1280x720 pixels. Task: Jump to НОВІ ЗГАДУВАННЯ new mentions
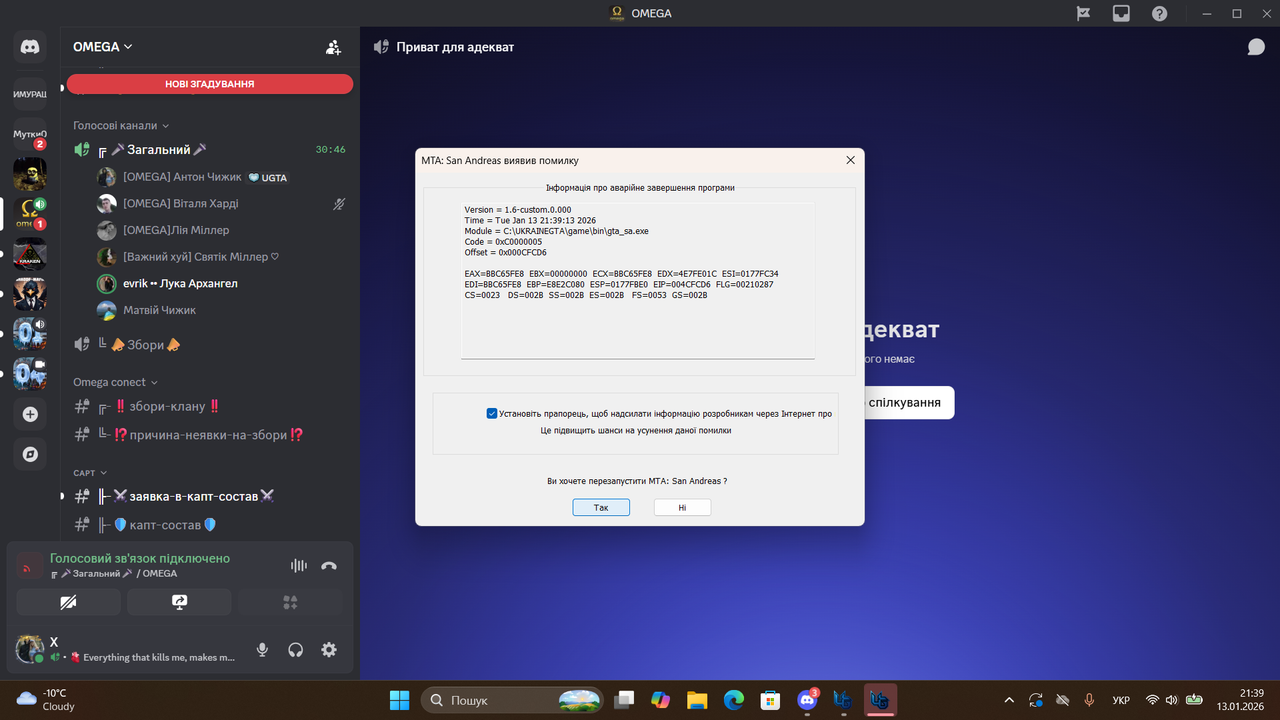pyautogui.click(x=210, y=84)
